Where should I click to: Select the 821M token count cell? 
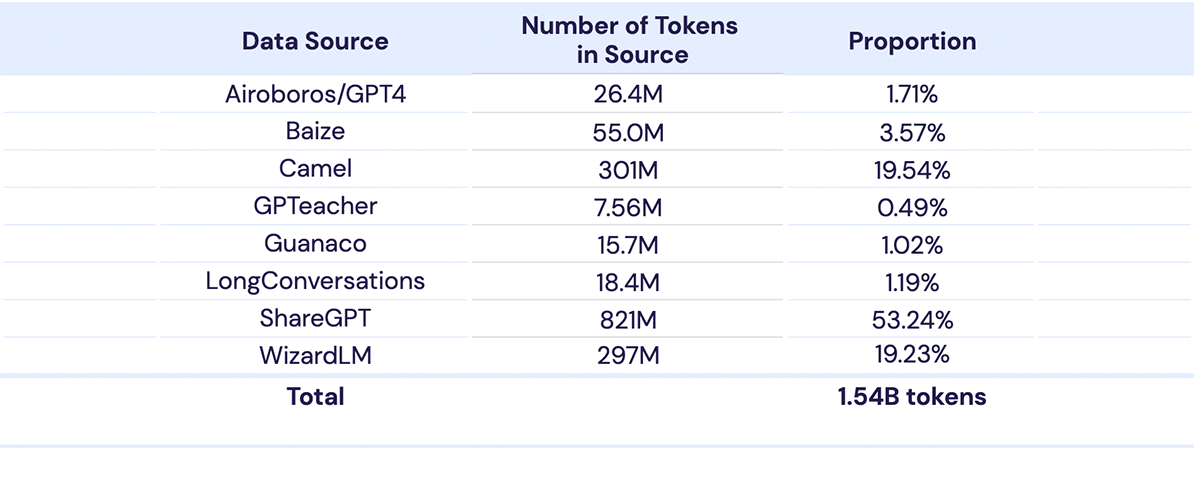pyautogui.click(x=630, y=319)
